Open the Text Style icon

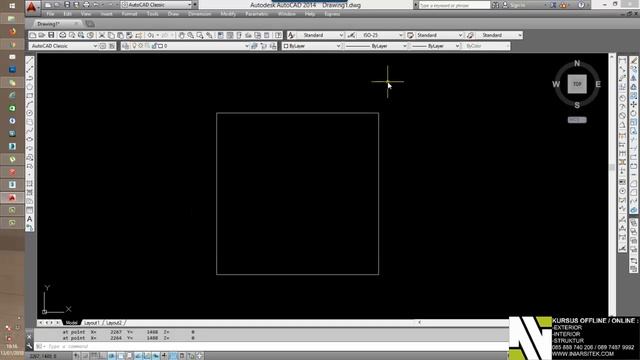(x=291, y=36)
